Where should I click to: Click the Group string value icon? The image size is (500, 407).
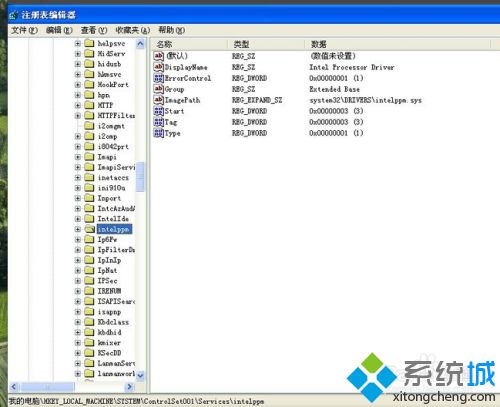point(158,89)
